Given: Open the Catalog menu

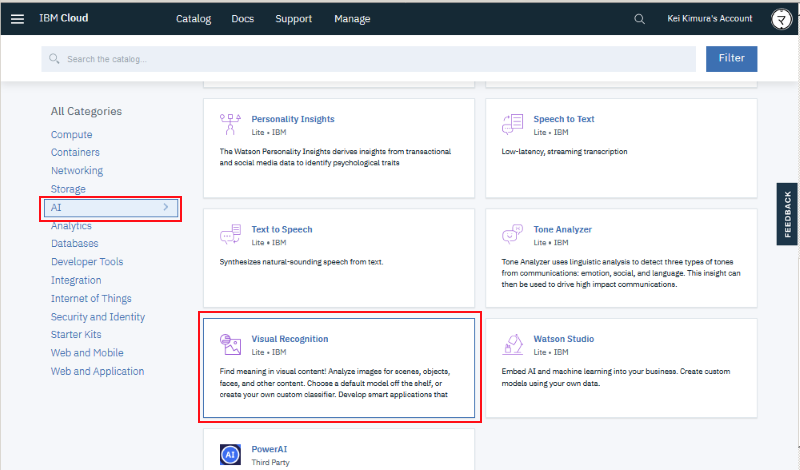Looking at the screenshot, I should [x=193, y=19].
